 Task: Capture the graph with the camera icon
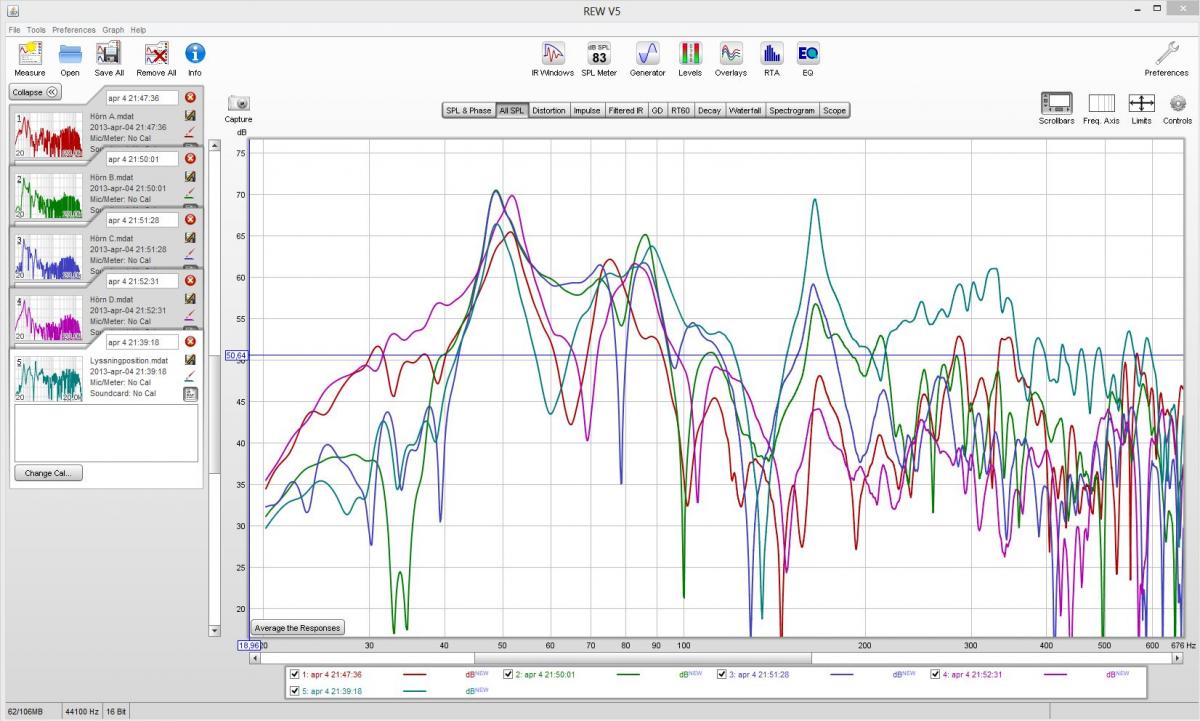(x=238, y=103)
